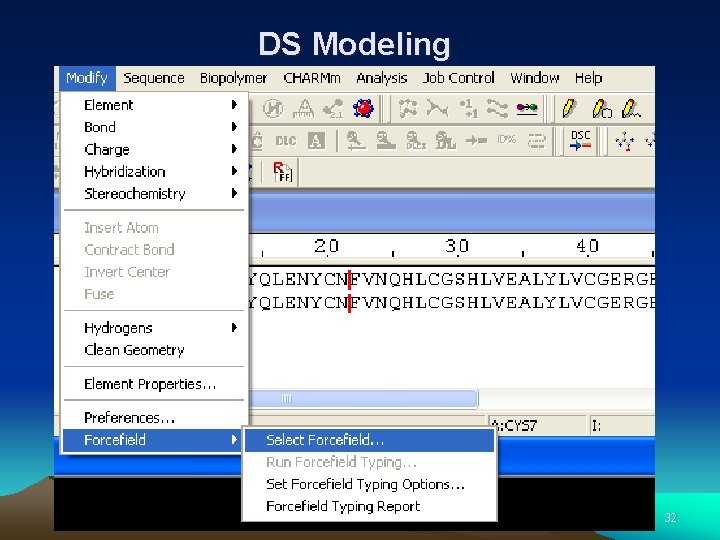Viewport: 720px width, 540px height.
Task: Expand the Stereochemistry submenu
Action: [x=154, y=193]
